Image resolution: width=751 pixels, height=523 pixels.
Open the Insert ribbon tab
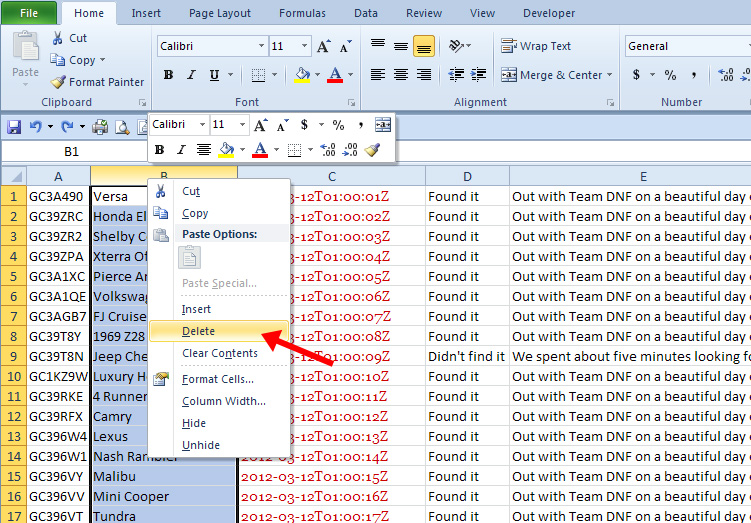click(x=146, y=13)
